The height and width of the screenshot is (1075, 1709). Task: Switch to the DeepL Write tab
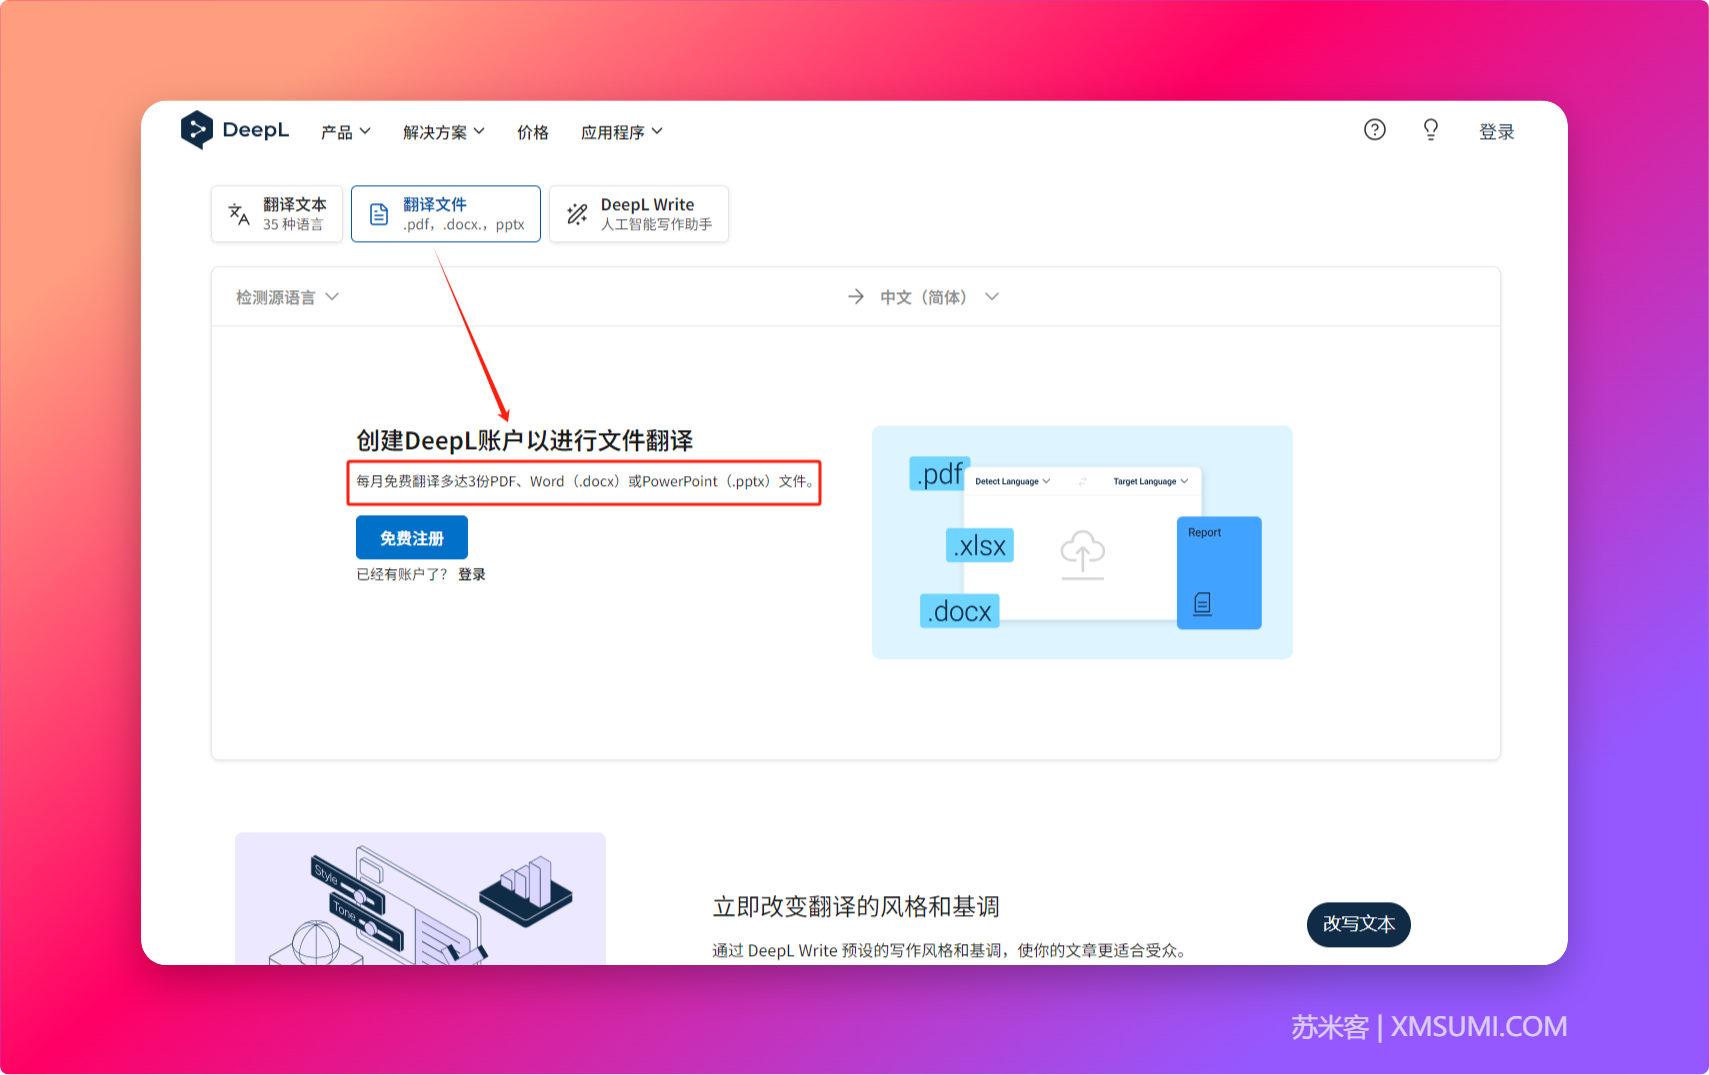(x=639, y=214)
